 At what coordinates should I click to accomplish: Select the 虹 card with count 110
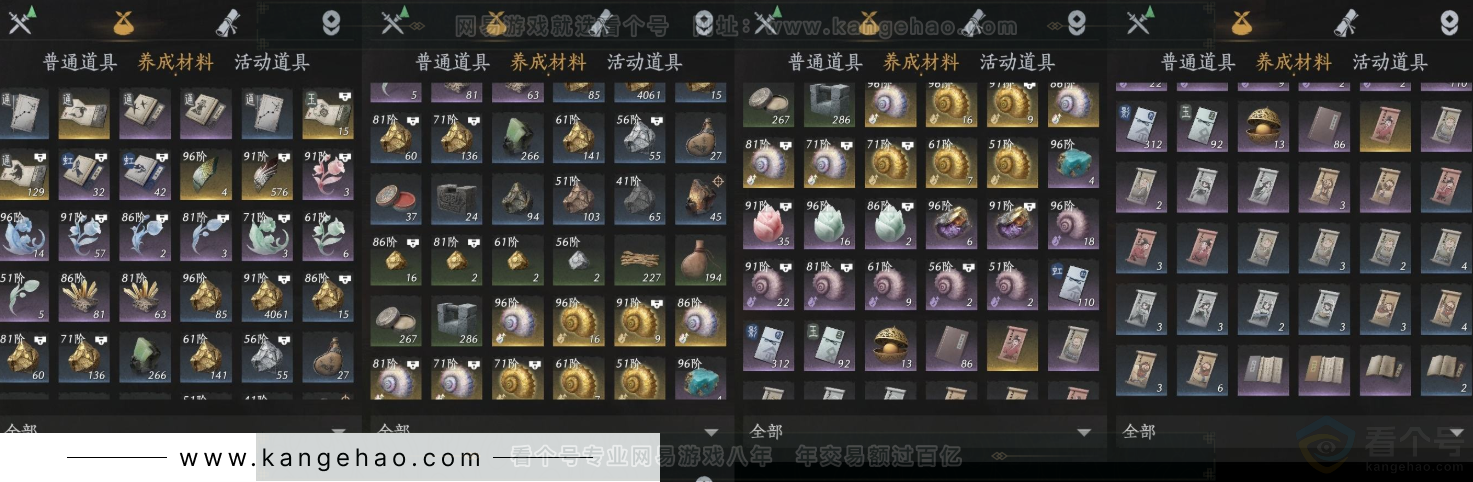[x=1072, y=284]
